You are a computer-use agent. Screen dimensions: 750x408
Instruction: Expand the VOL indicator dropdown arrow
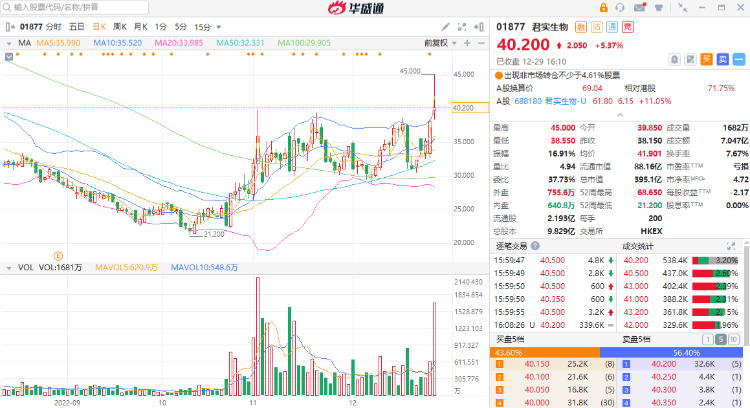coord(9,268)
